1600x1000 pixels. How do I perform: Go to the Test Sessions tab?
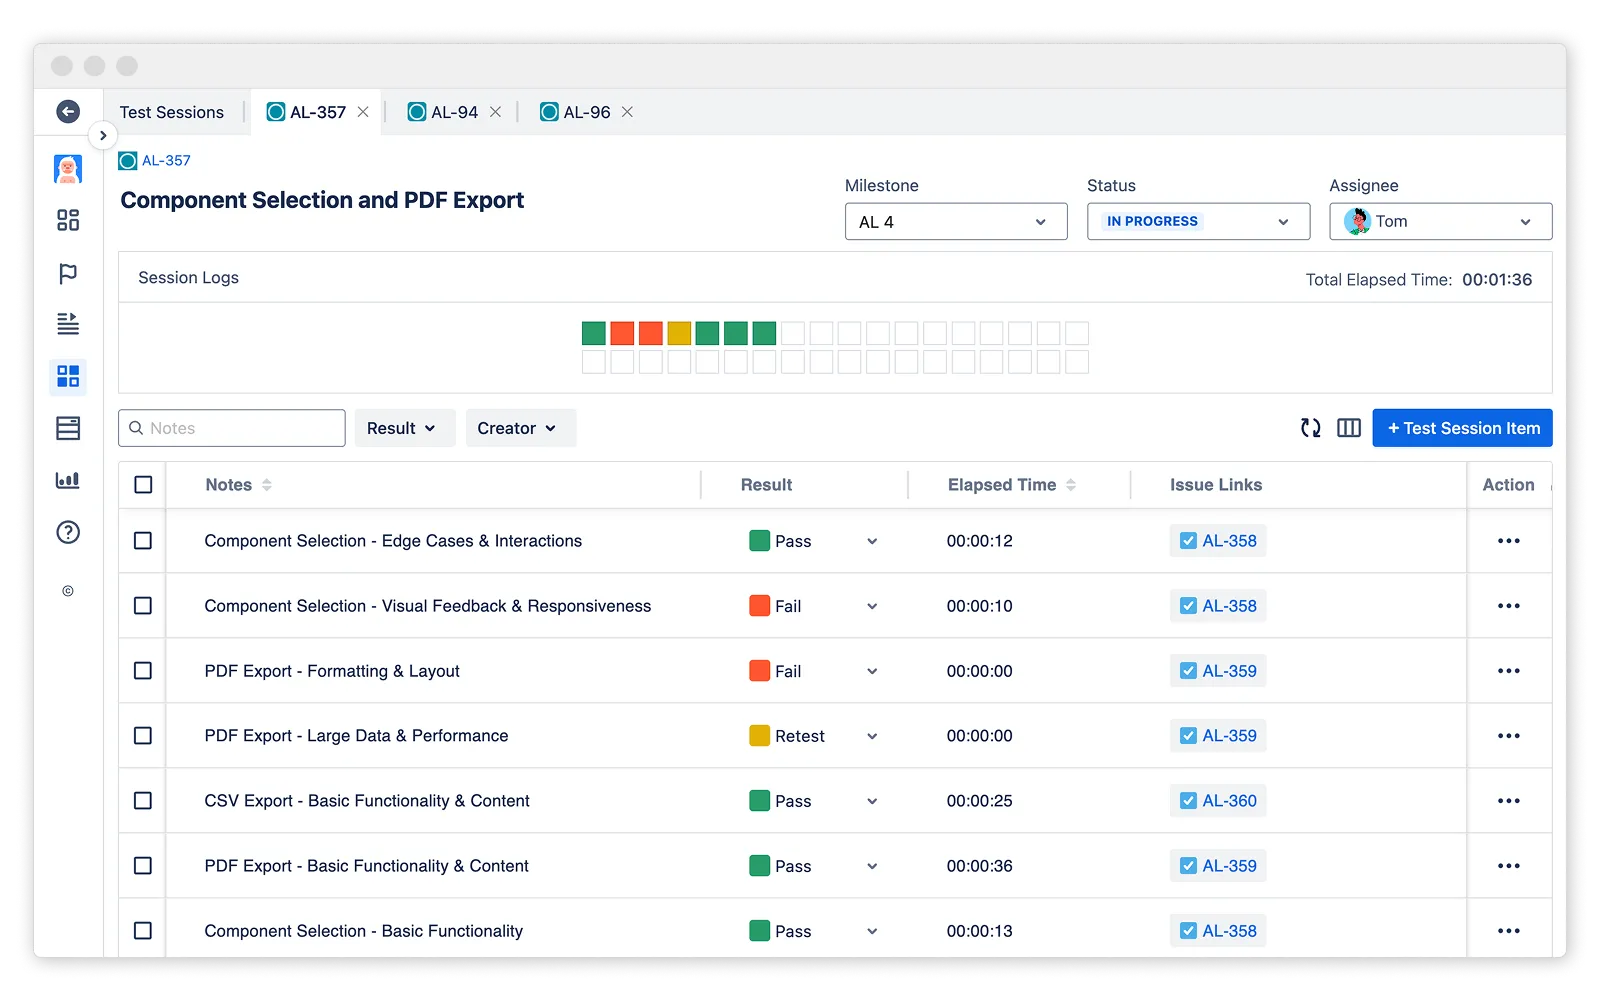[x=172, y=112]
